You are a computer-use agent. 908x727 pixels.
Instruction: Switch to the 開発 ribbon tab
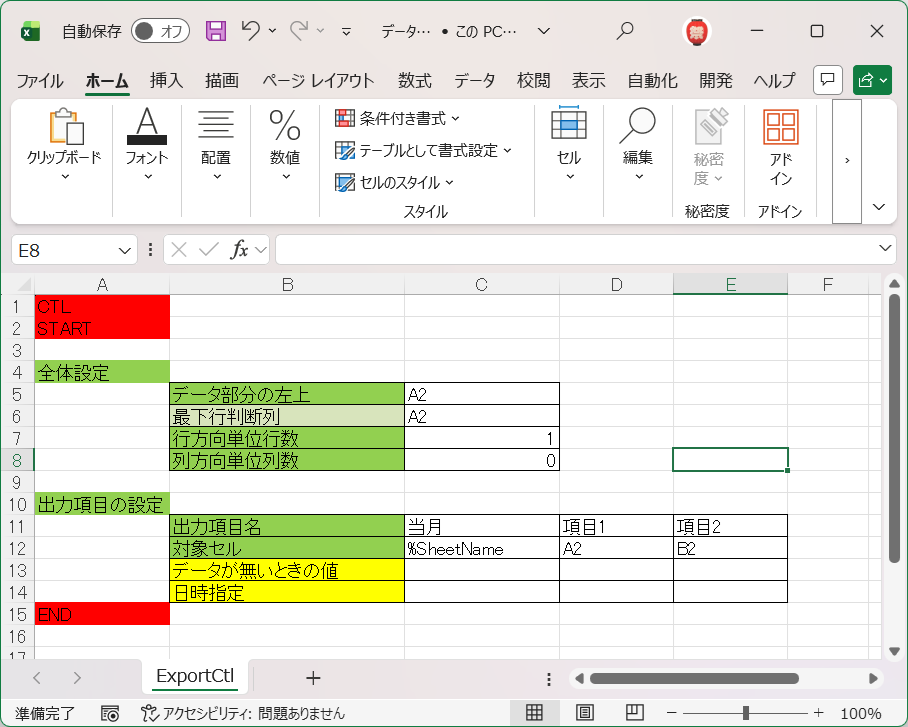[x=716, y=81]
